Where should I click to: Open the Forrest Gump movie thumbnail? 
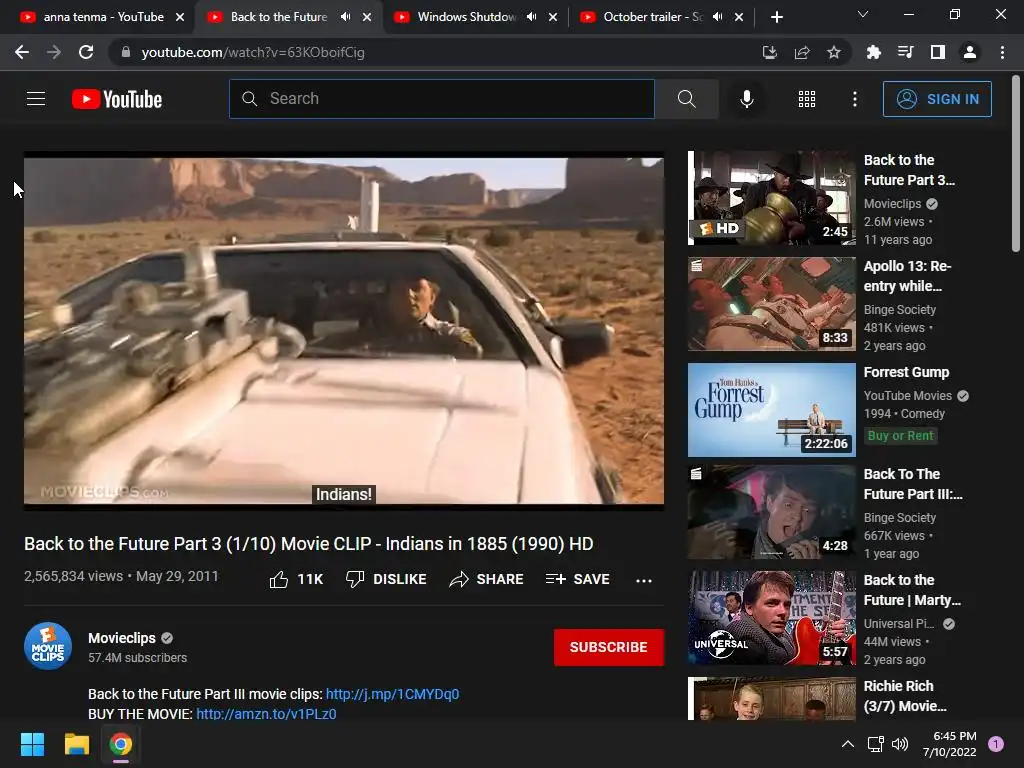pyautogui.click(x=772, y=410)
